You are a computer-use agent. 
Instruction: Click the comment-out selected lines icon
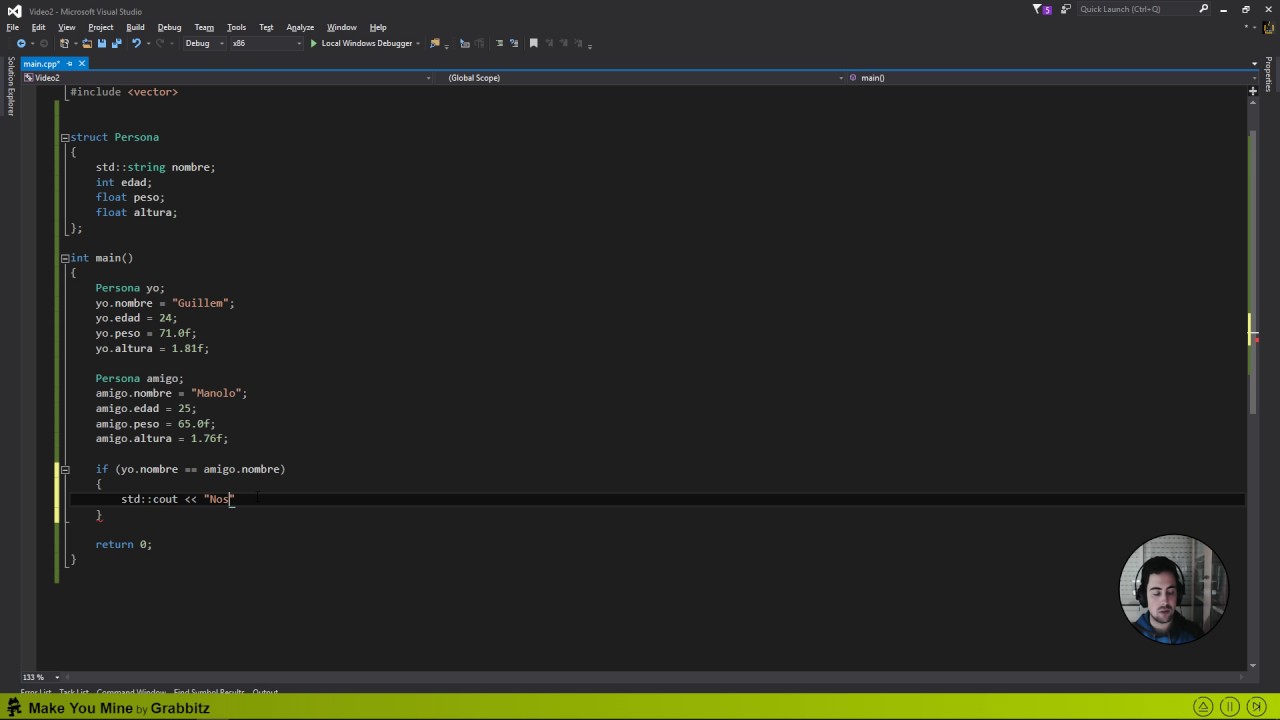500,43
